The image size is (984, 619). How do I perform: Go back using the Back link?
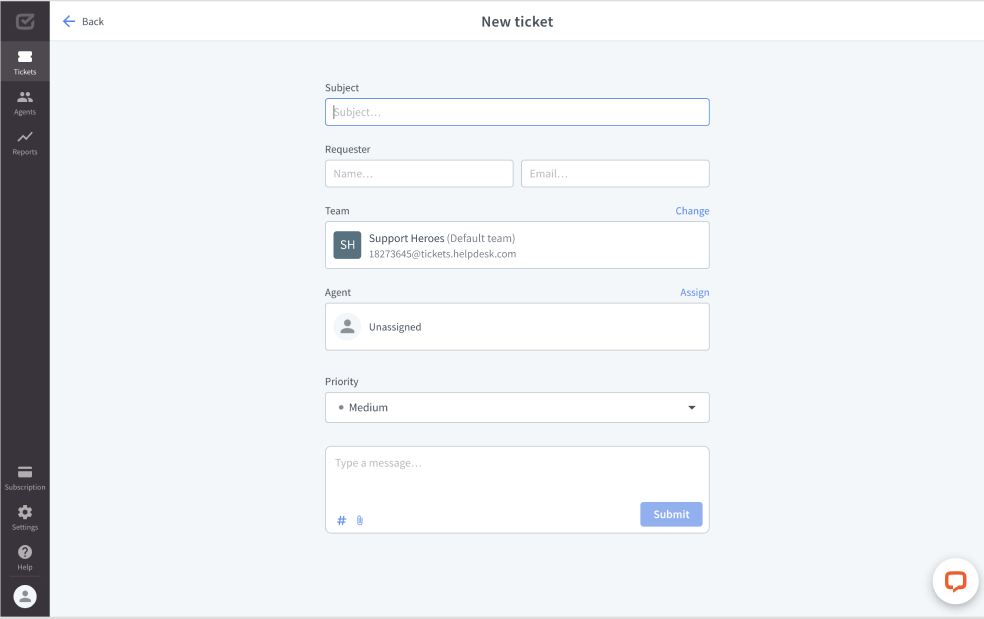[x=83, y=21]
